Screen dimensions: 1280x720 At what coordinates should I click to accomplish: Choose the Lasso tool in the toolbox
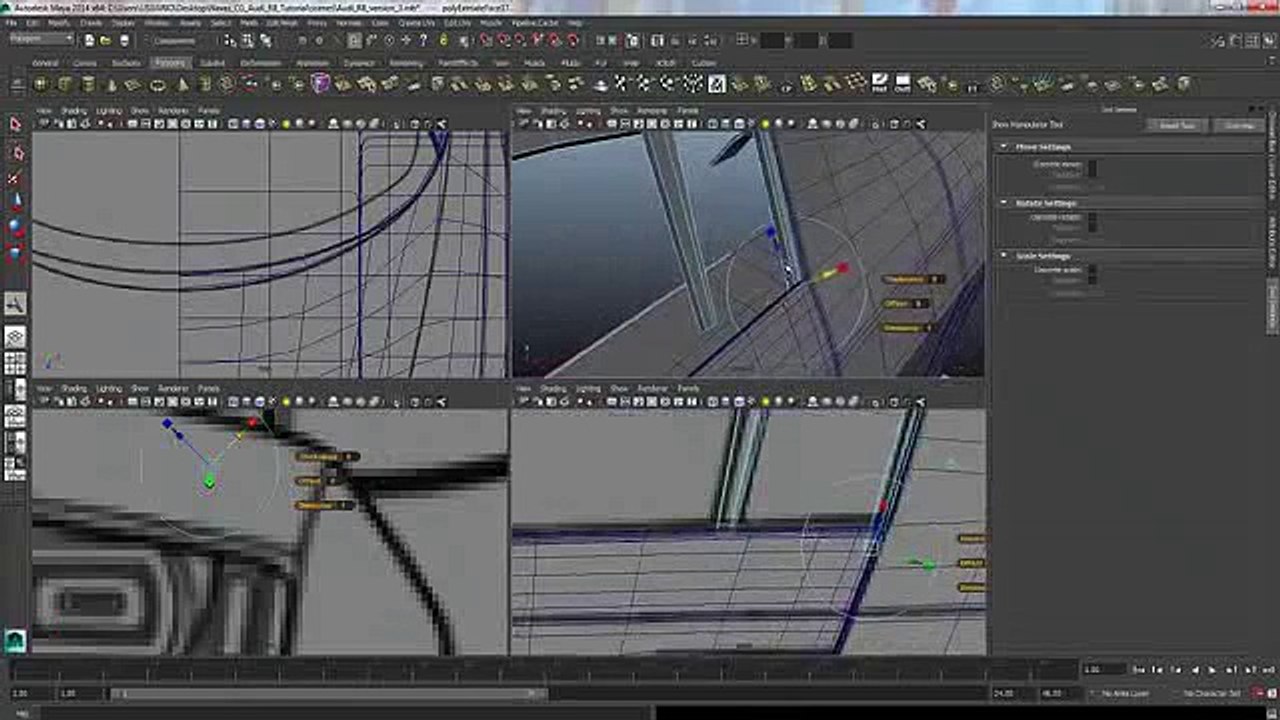coord(16,152)
